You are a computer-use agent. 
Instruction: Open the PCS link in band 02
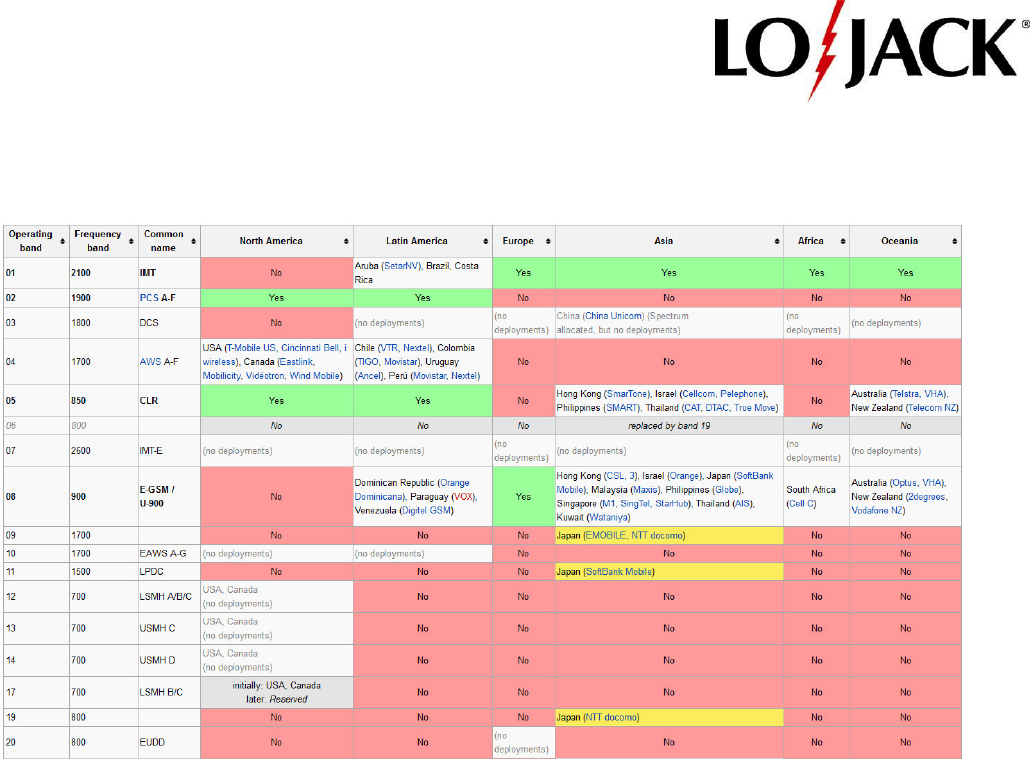click(149, 298)
